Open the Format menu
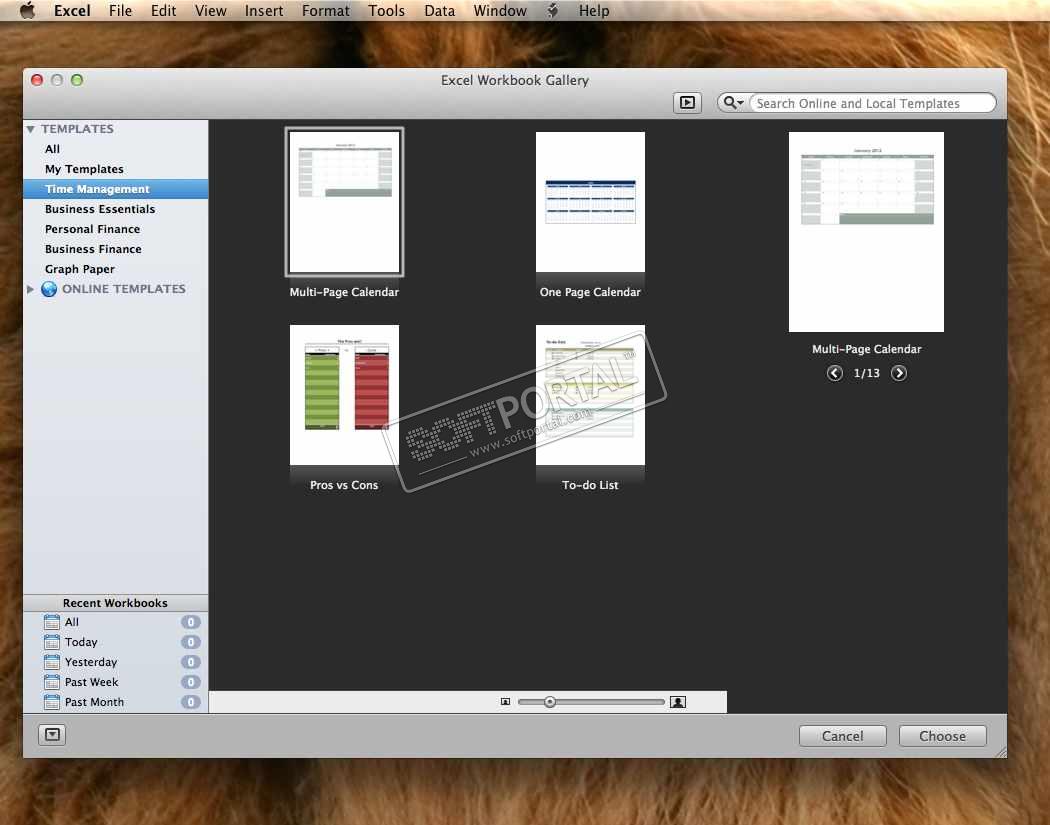Screen dimensions: 1050x825 325,11
